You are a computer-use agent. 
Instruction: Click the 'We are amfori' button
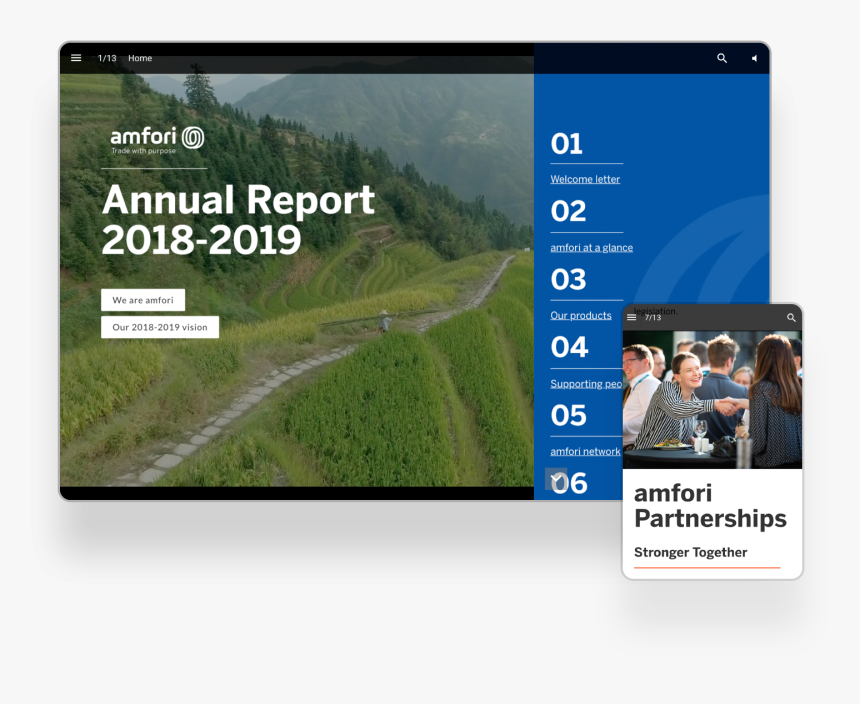[143, 300]
